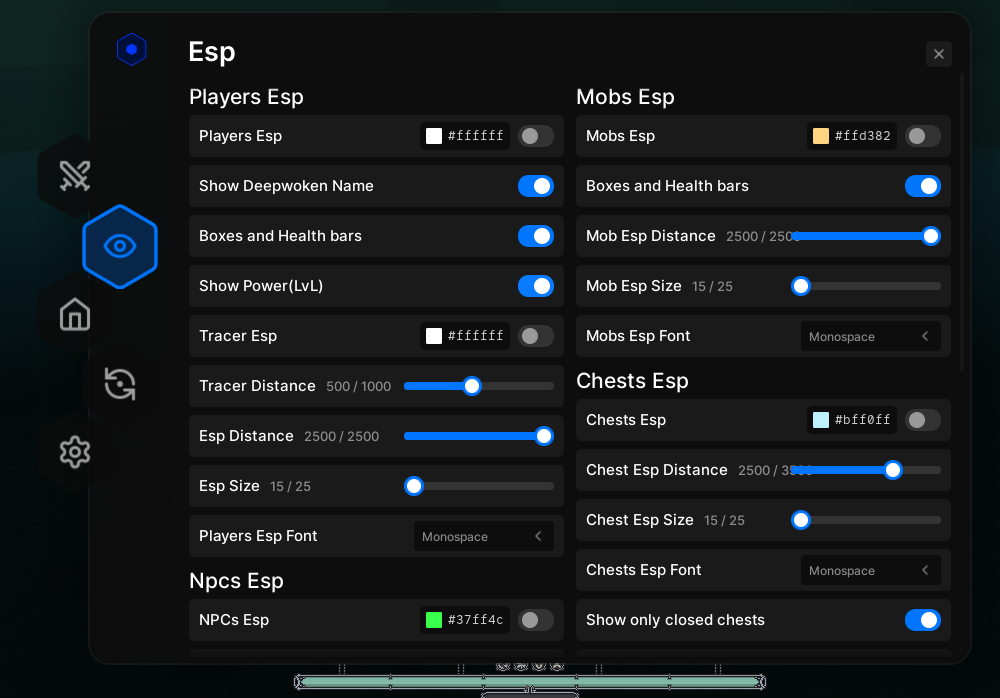Disable Show Deepwoken Name toggle
The width and height of the screenshot is (1000, 698).
pyautogui.click(x=535, y=186)
